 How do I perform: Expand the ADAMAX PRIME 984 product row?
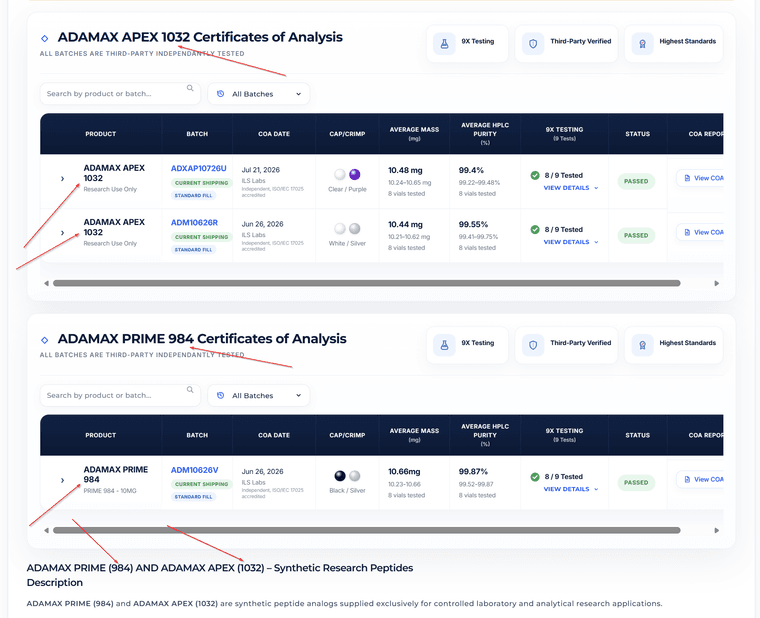point(62,480)
